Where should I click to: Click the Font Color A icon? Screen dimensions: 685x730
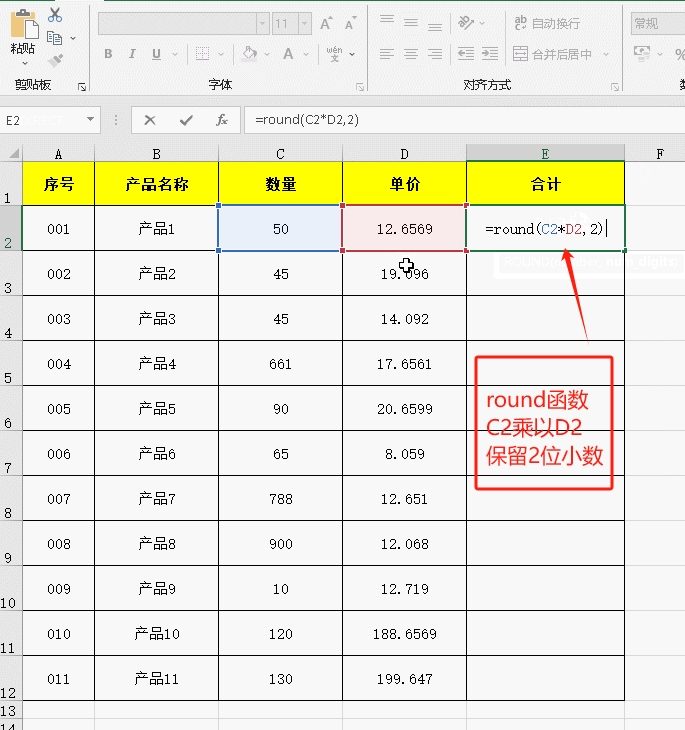pyautogui.click(x=288, y=54)
